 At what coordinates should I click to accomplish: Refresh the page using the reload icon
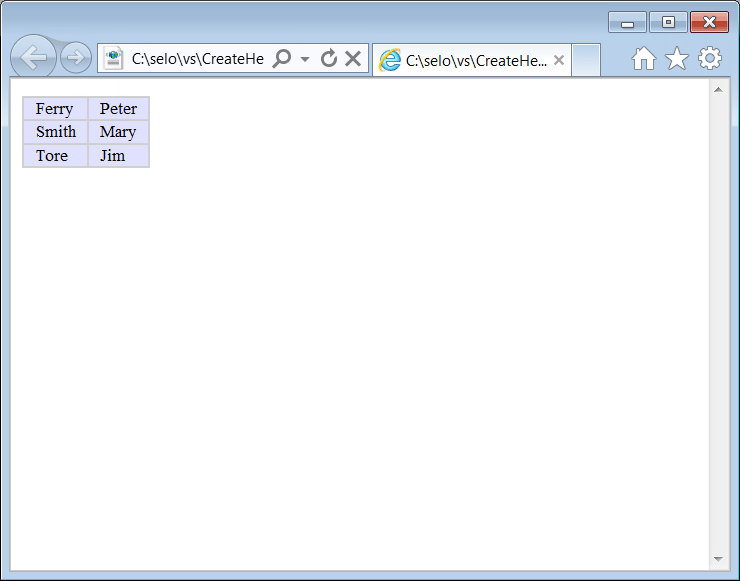(x=329, y=58)
